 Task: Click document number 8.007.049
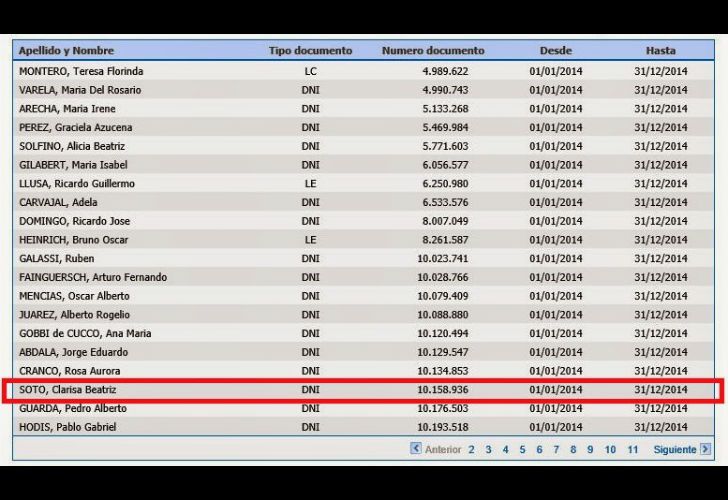pos(445,221)
